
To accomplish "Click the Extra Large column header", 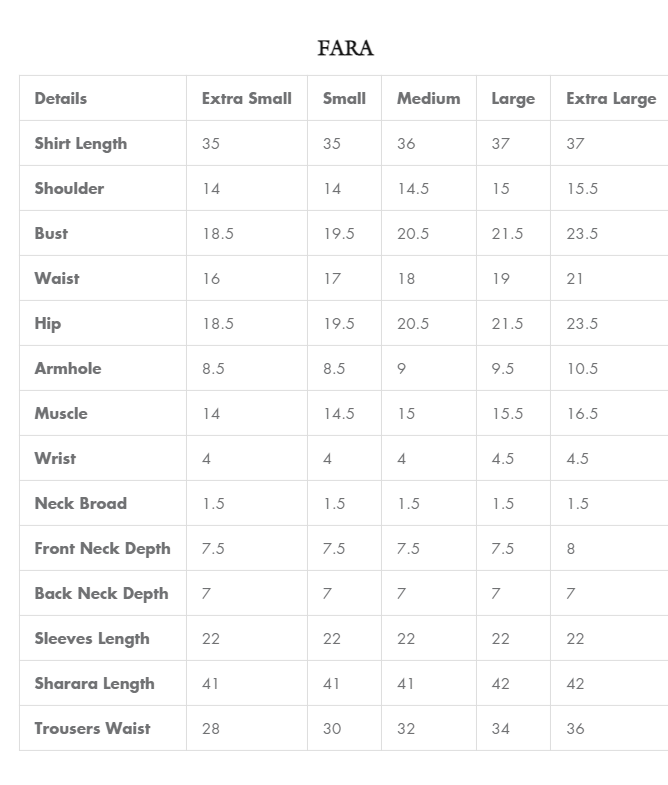I will coord(611,98).
